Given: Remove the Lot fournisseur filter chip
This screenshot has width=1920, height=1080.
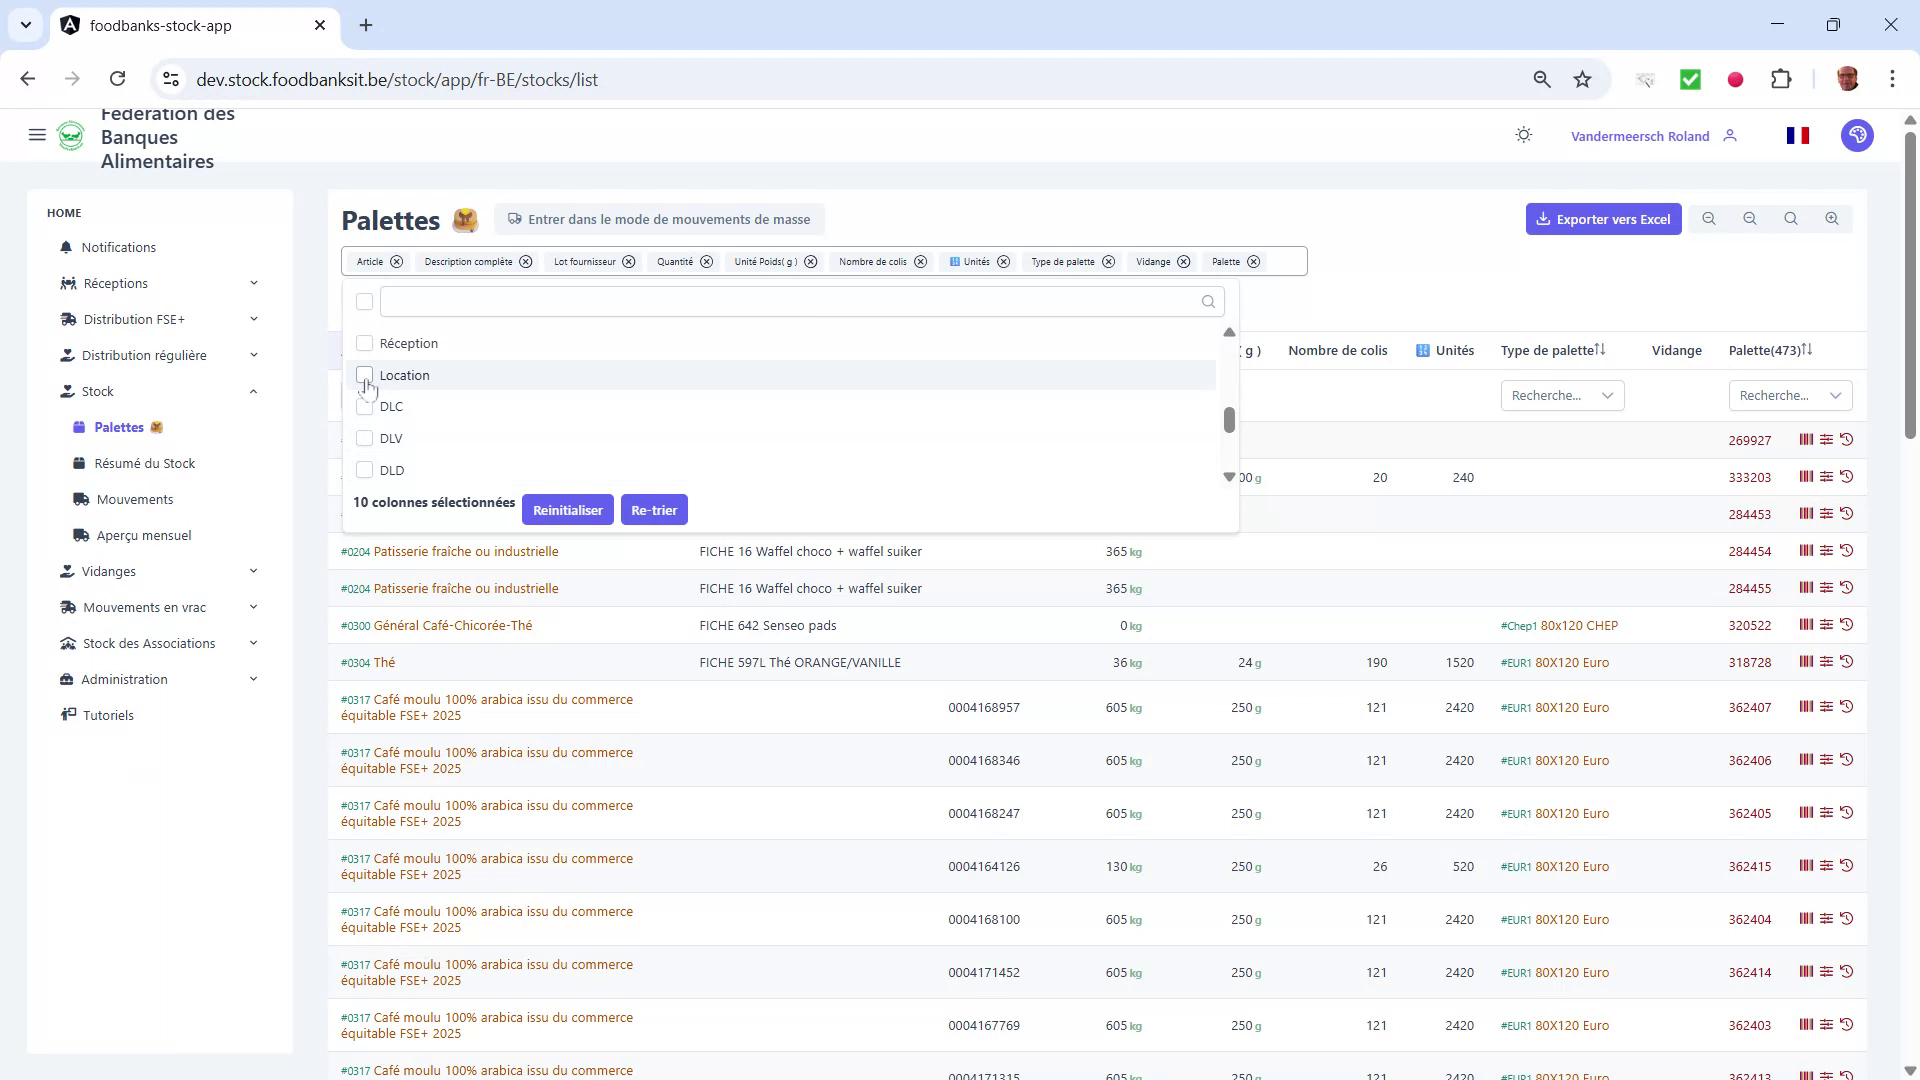Looking at the screenshot, I should (628, 261).
